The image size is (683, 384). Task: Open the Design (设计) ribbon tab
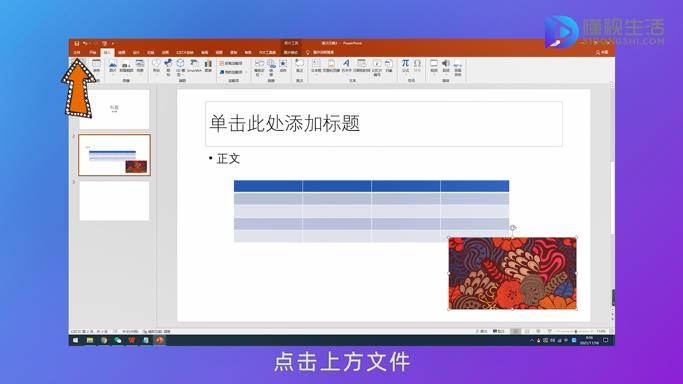click(136, 52)
